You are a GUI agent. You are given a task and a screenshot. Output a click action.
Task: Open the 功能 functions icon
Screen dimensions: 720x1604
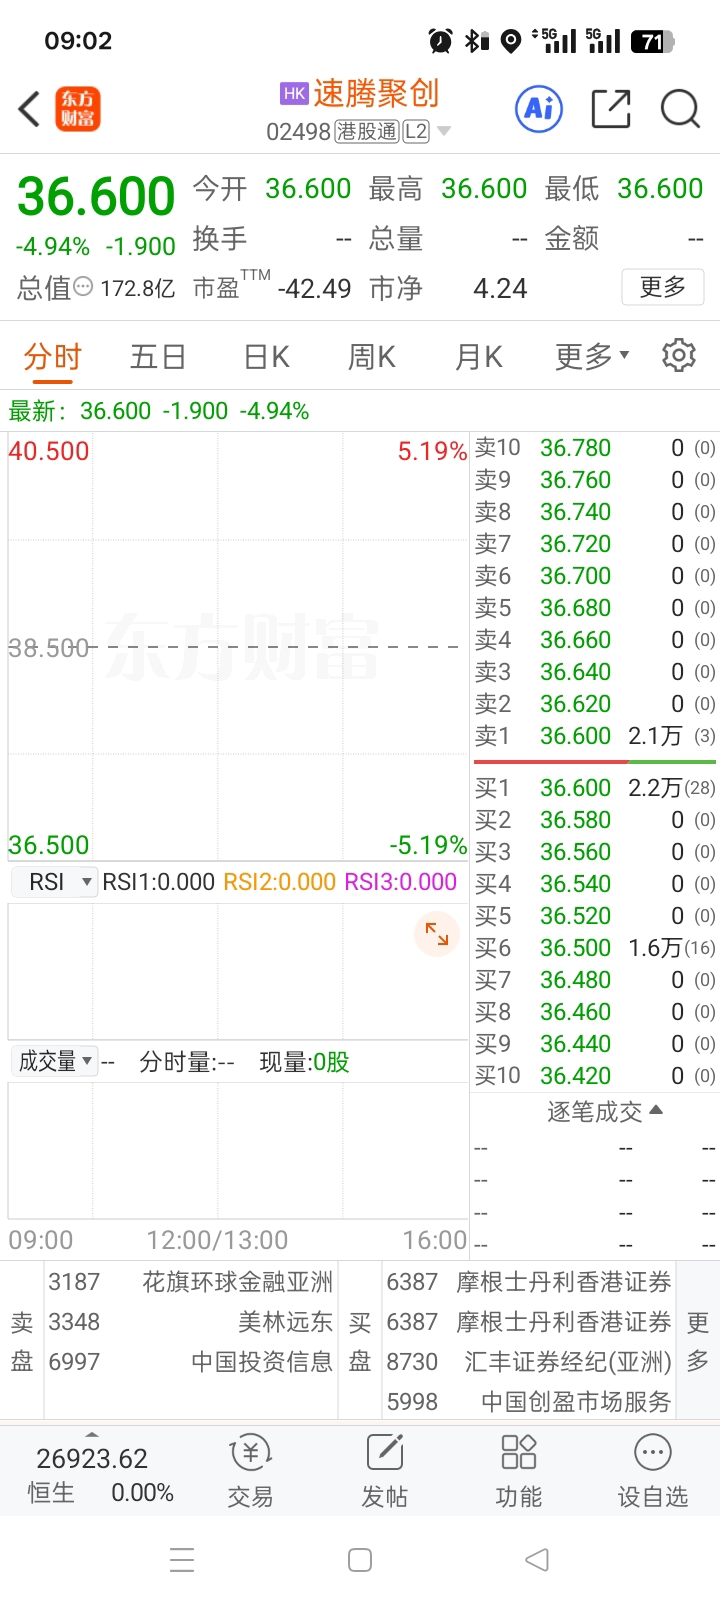pyautogui.click(x=519, y=1470)
